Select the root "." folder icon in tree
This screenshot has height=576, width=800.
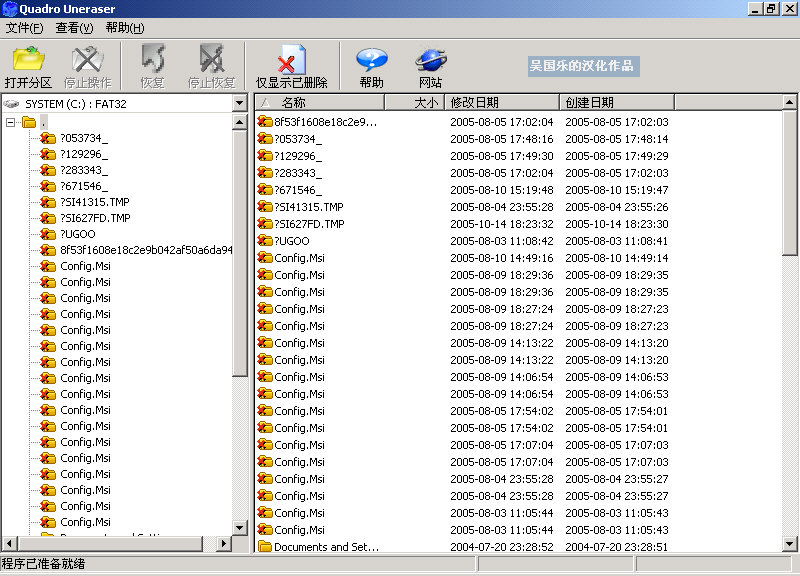click(x=29, y=122)
